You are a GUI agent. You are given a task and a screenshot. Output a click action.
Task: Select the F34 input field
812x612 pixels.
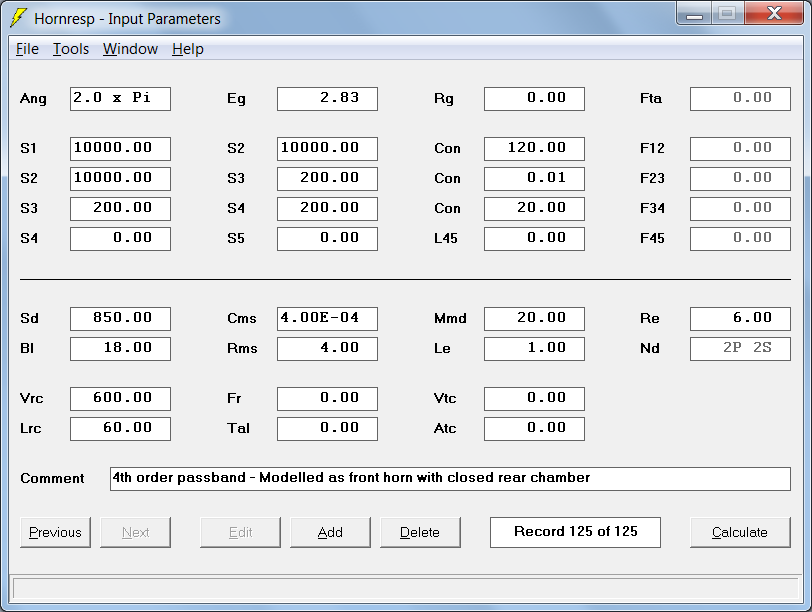(741, 209)
